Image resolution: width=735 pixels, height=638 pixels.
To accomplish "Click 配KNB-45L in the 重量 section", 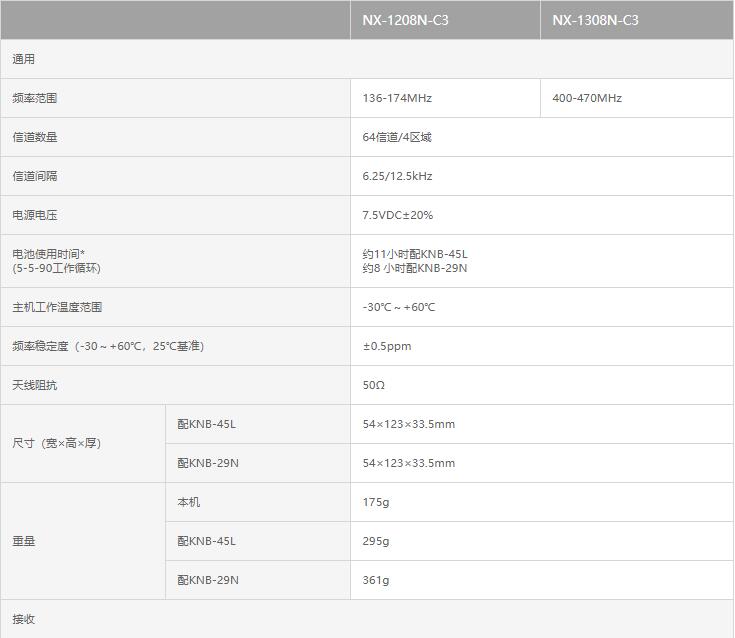I will point(206,541).
